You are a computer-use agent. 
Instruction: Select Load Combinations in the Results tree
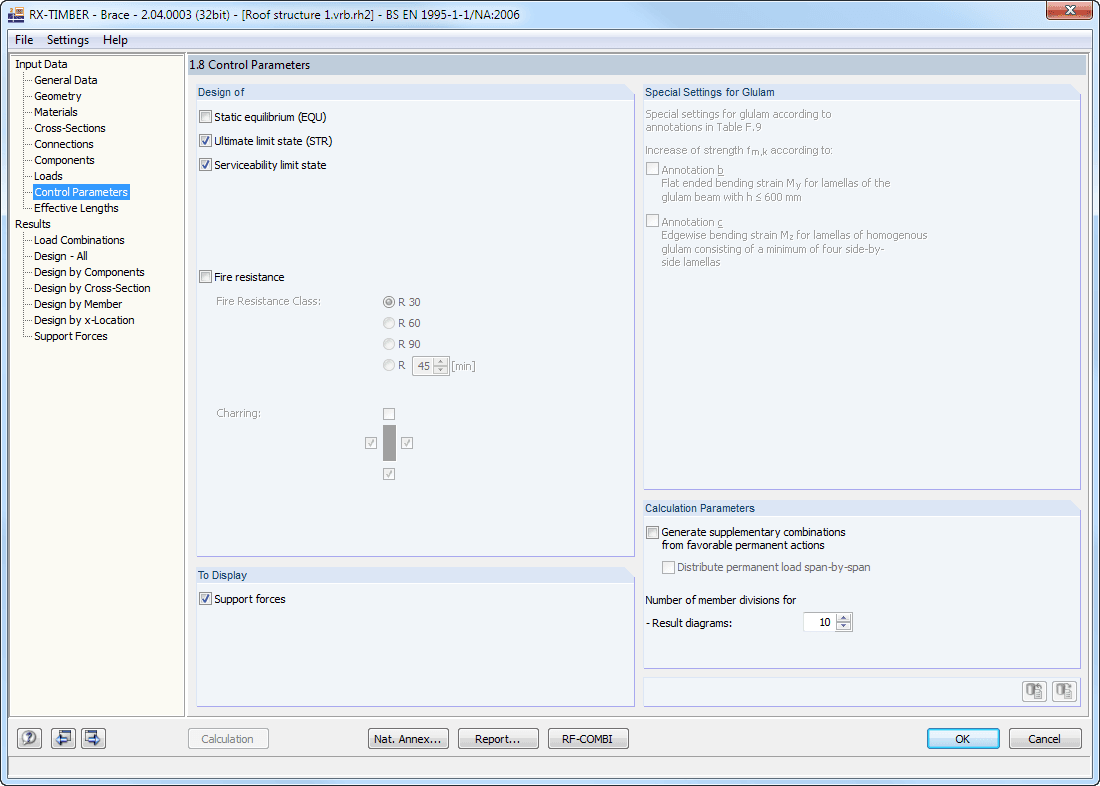click(79, 239)
